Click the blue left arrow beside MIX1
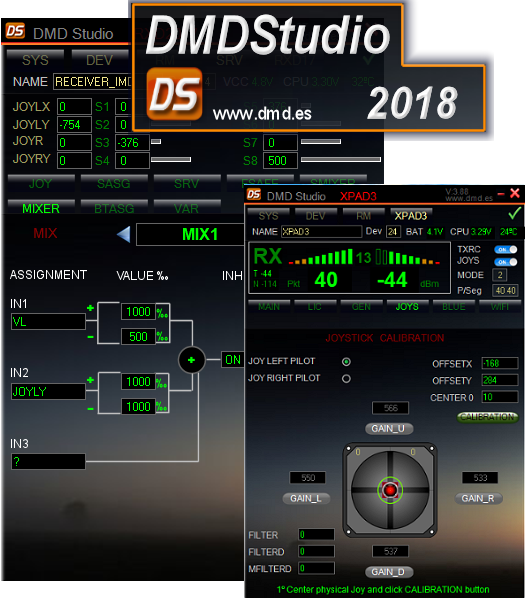The height and width of the screenshot is (600, 530). pos(124,234)
